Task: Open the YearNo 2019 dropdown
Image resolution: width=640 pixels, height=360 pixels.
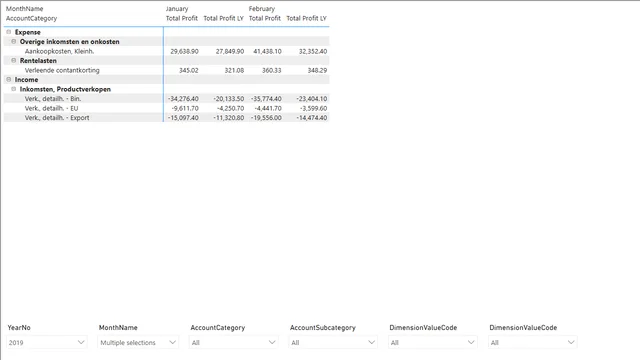Action: 47,342
